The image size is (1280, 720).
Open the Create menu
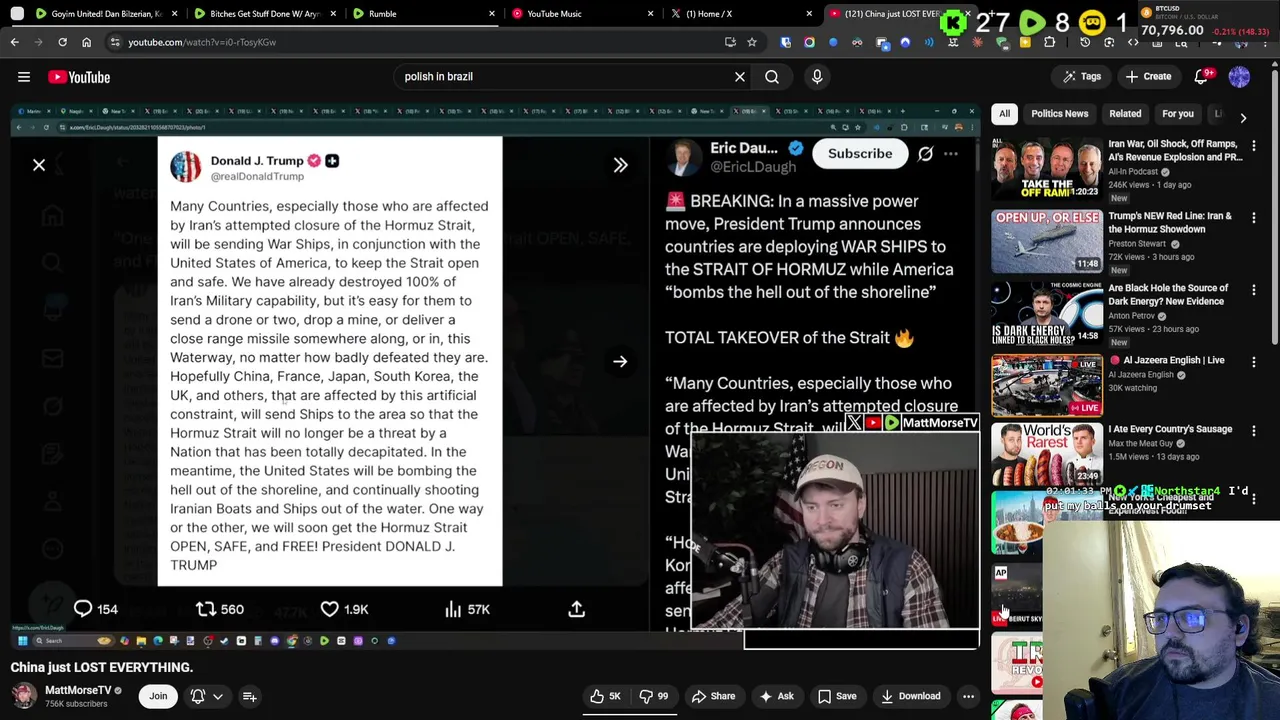[1148, 77]
